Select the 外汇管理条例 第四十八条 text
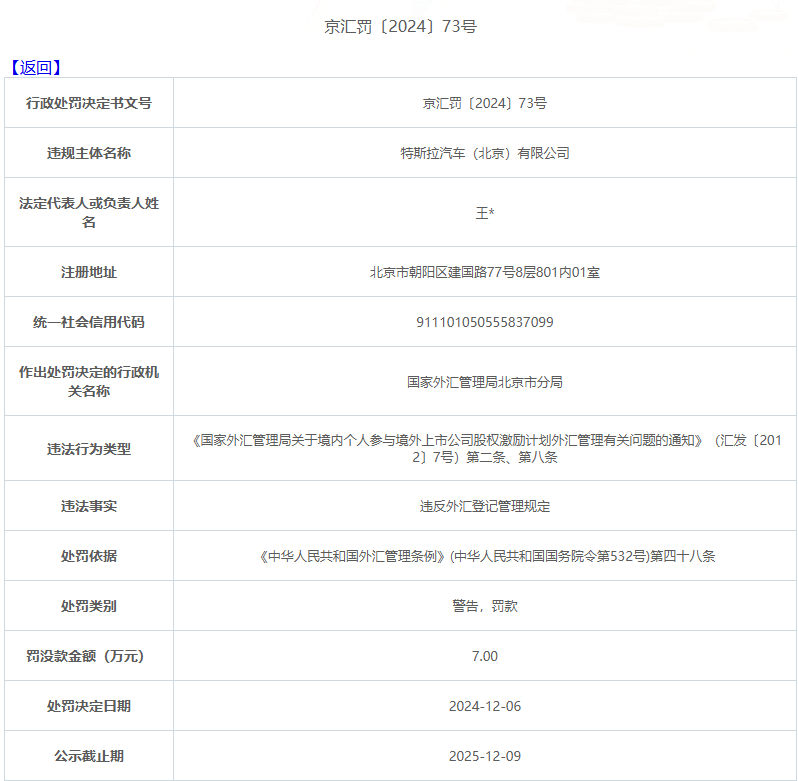This screenshot has width=798, height=781. click(x=487, y=556)
